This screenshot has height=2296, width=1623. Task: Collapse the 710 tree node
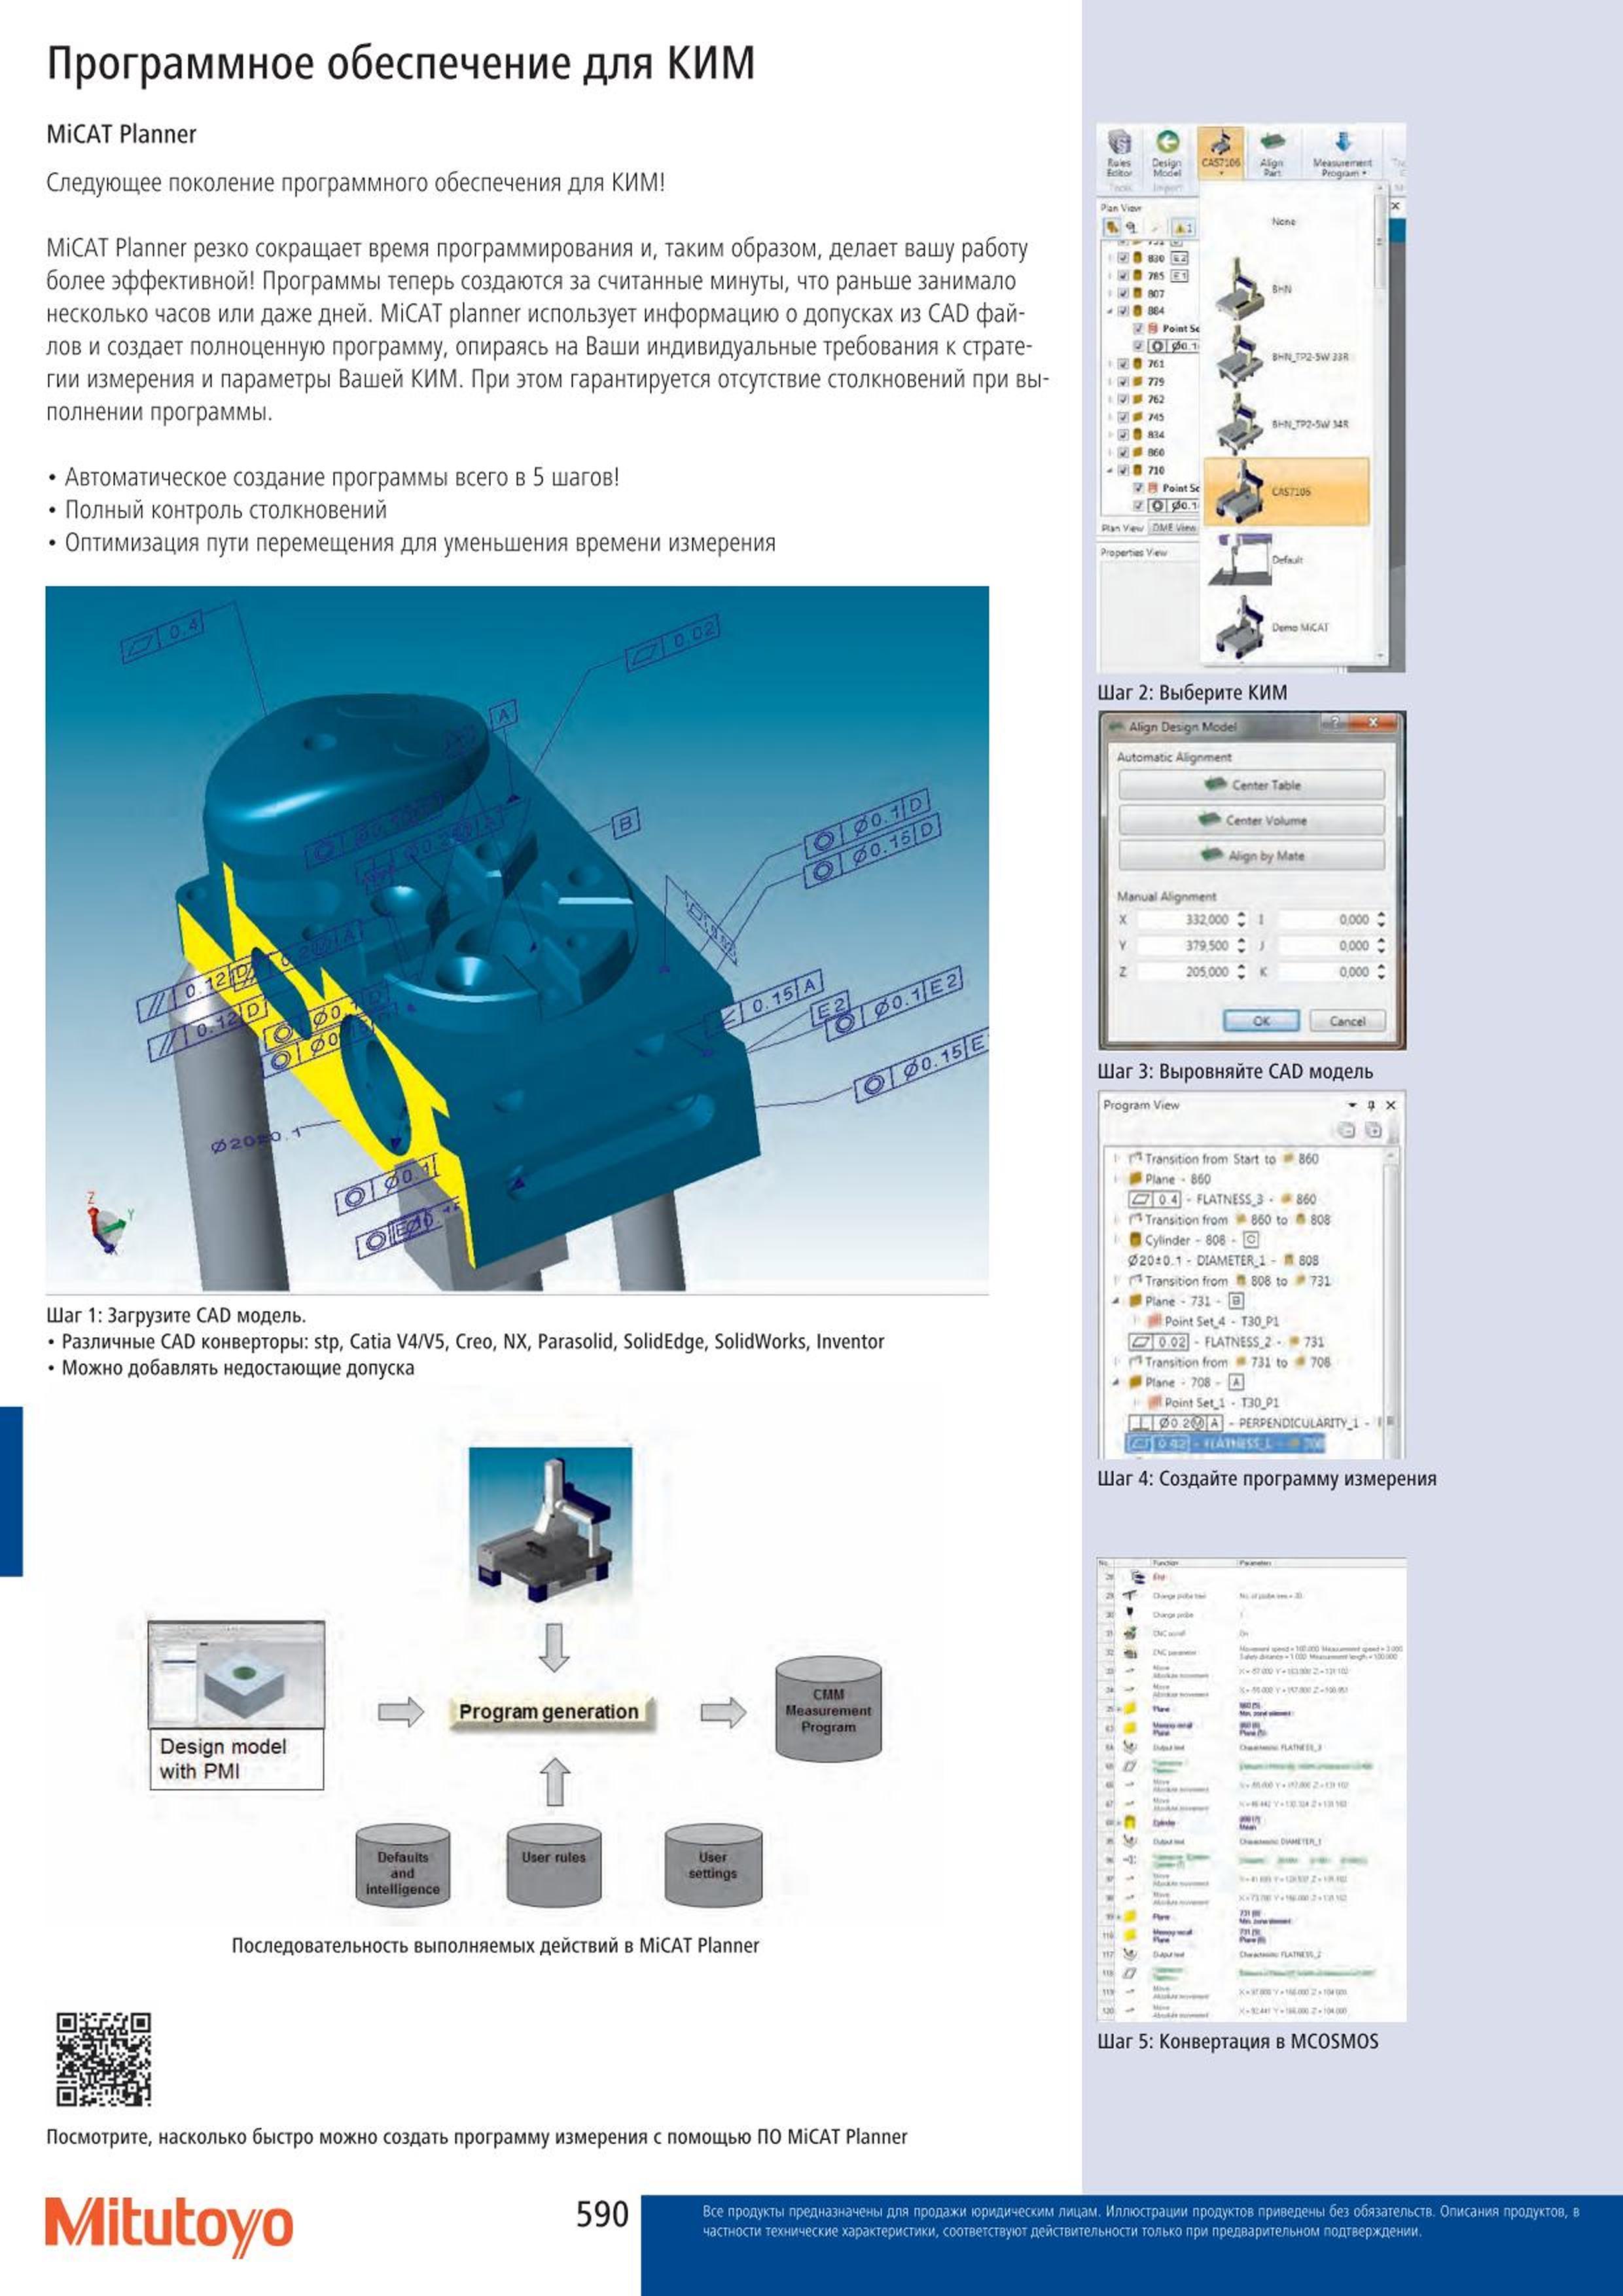(1110, 470)
